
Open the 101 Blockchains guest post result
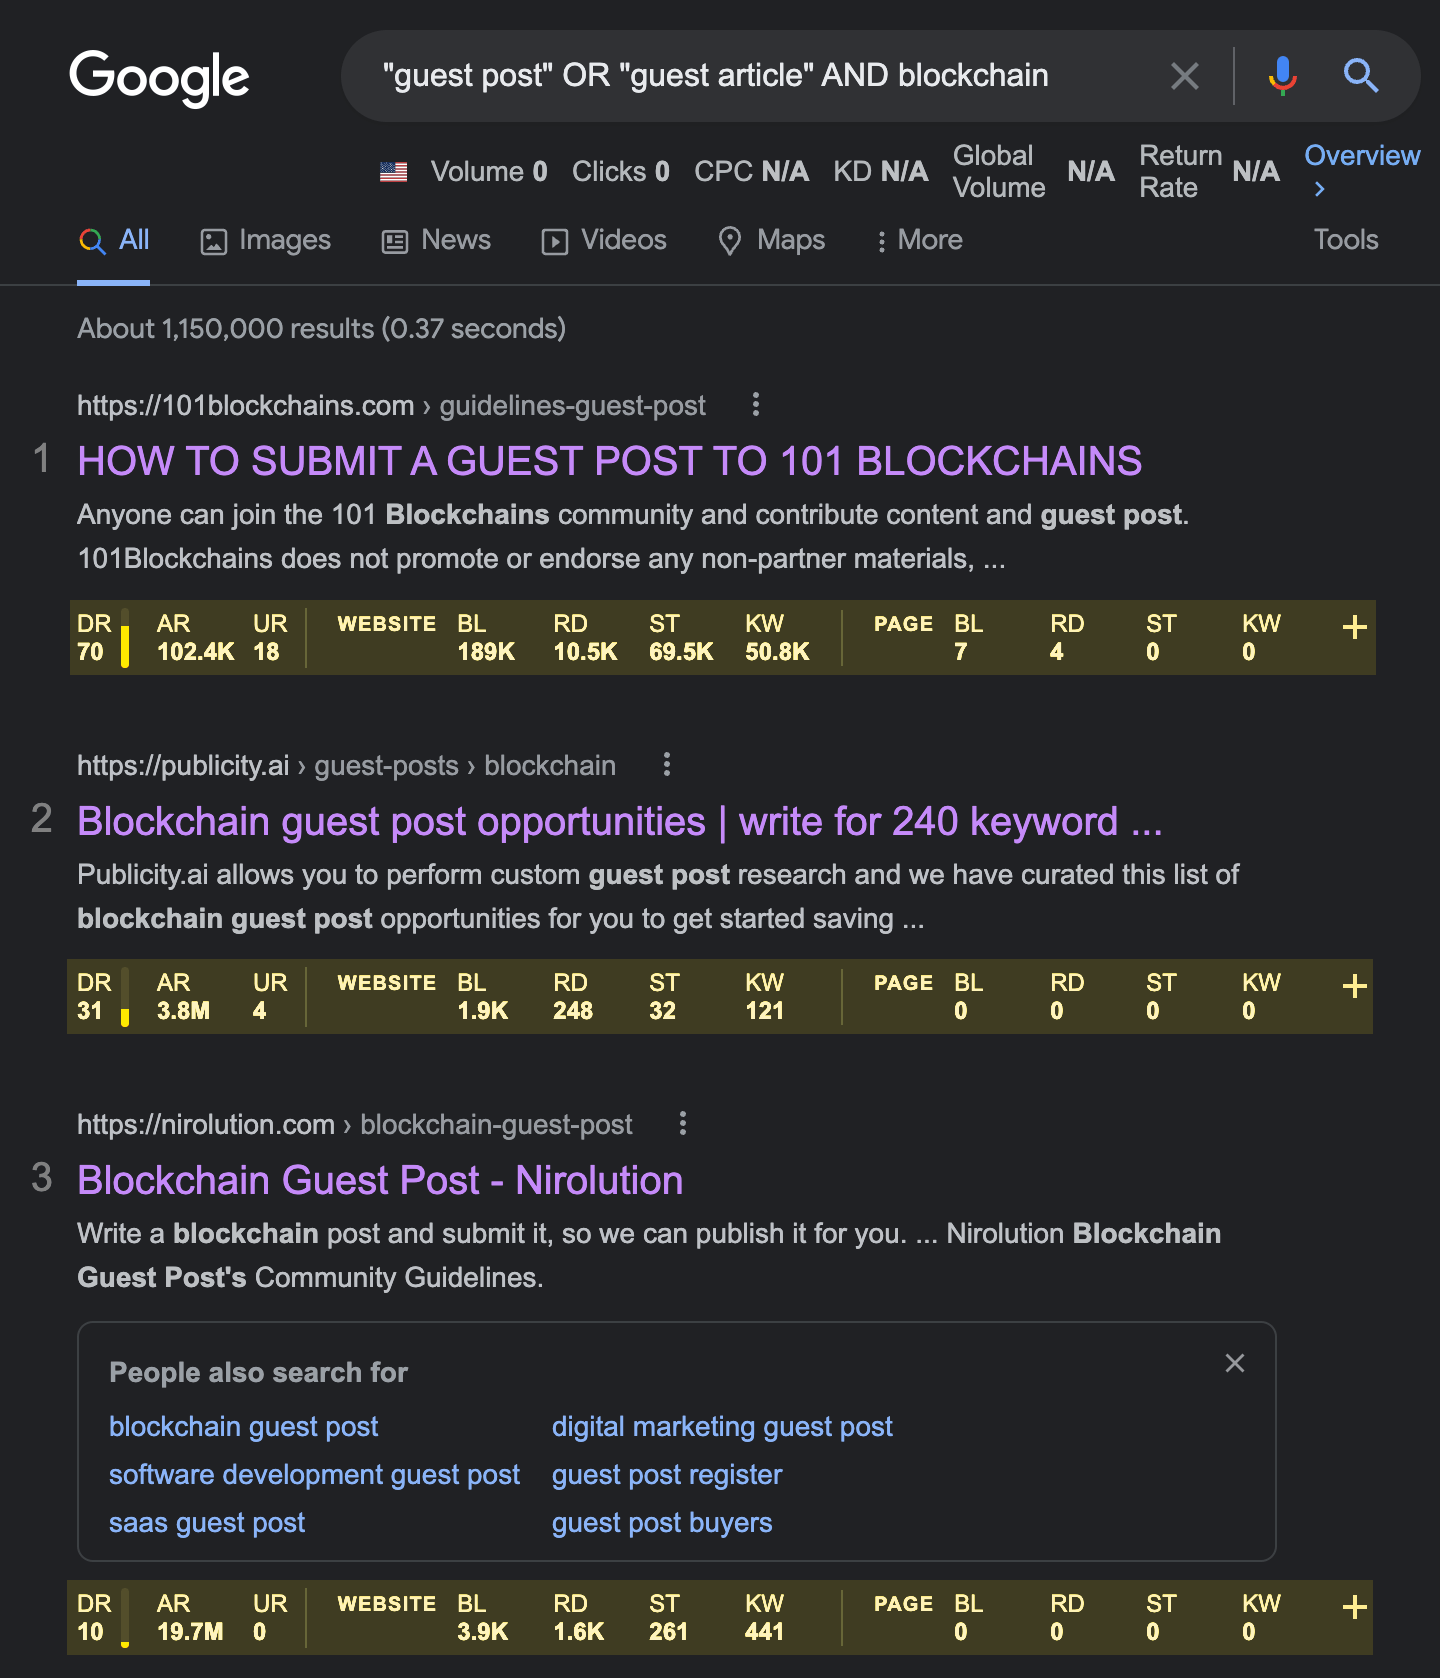[x=609, y=461]
